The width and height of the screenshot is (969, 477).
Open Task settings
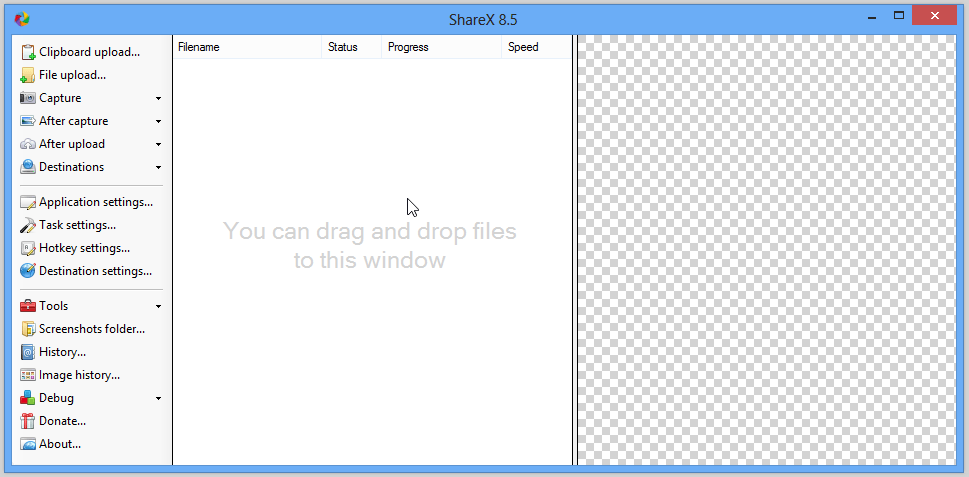click(x=77, y=225)
